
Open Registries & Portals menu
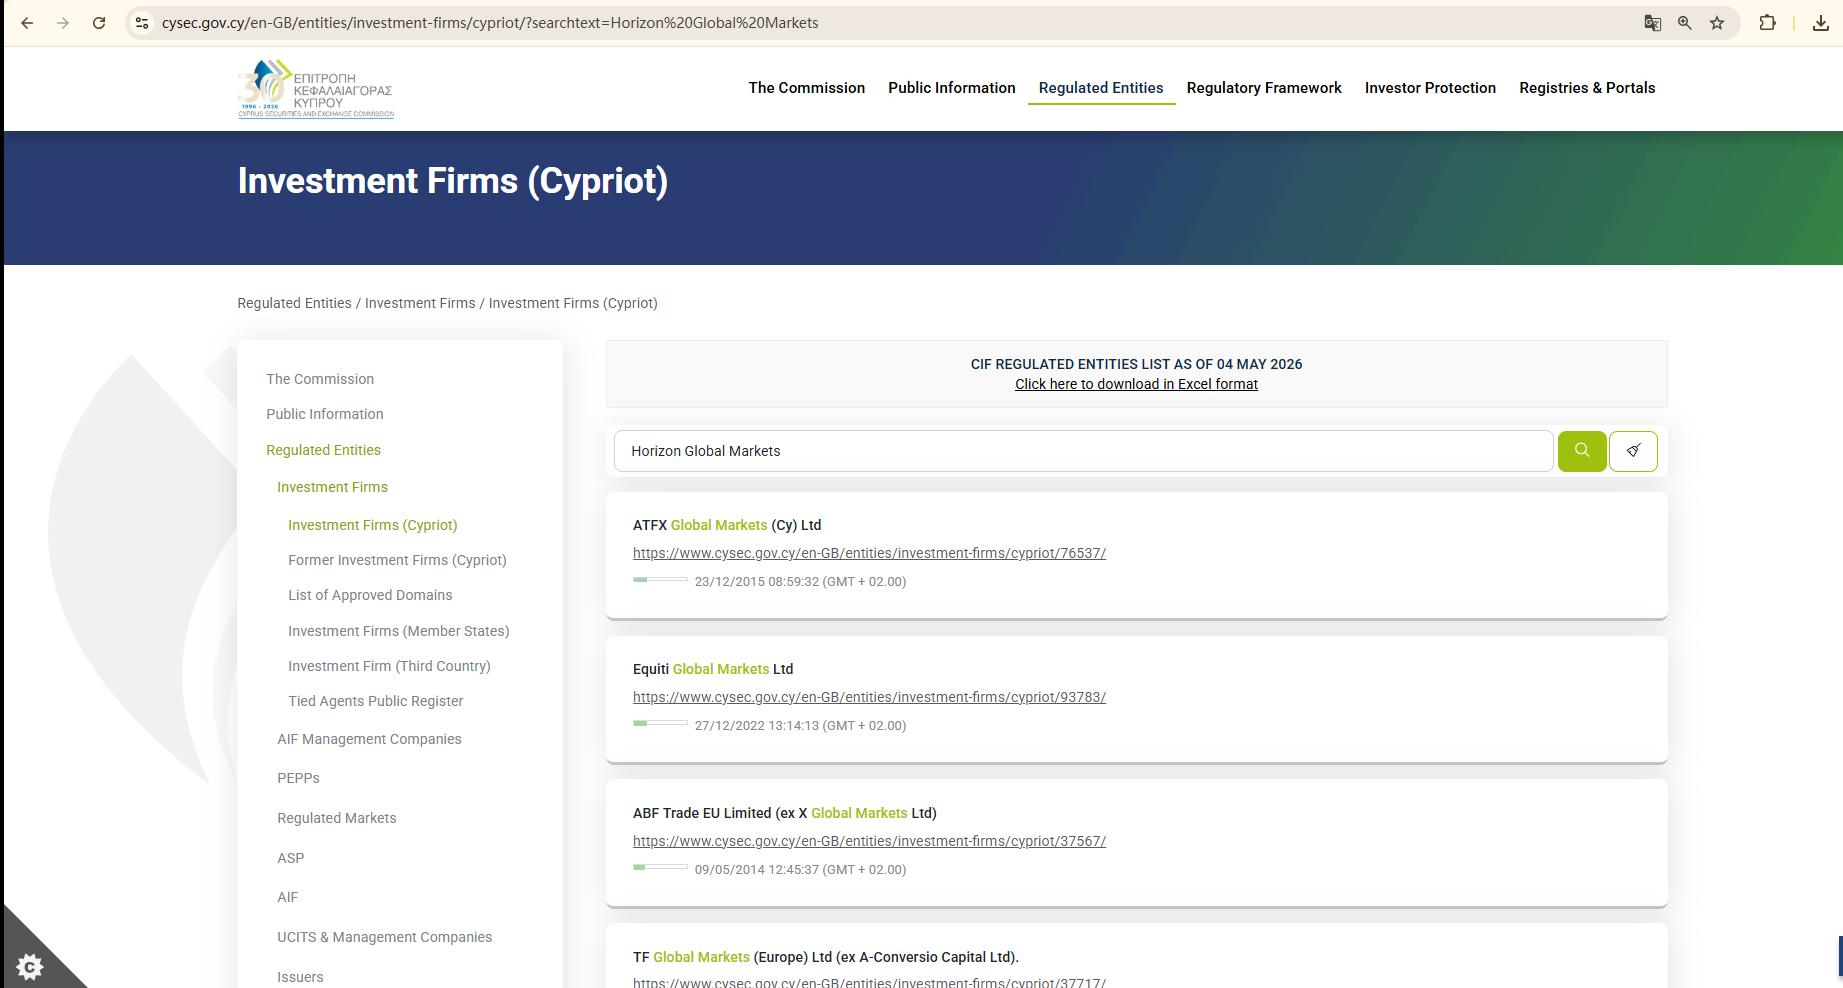tap(1587, 88)
